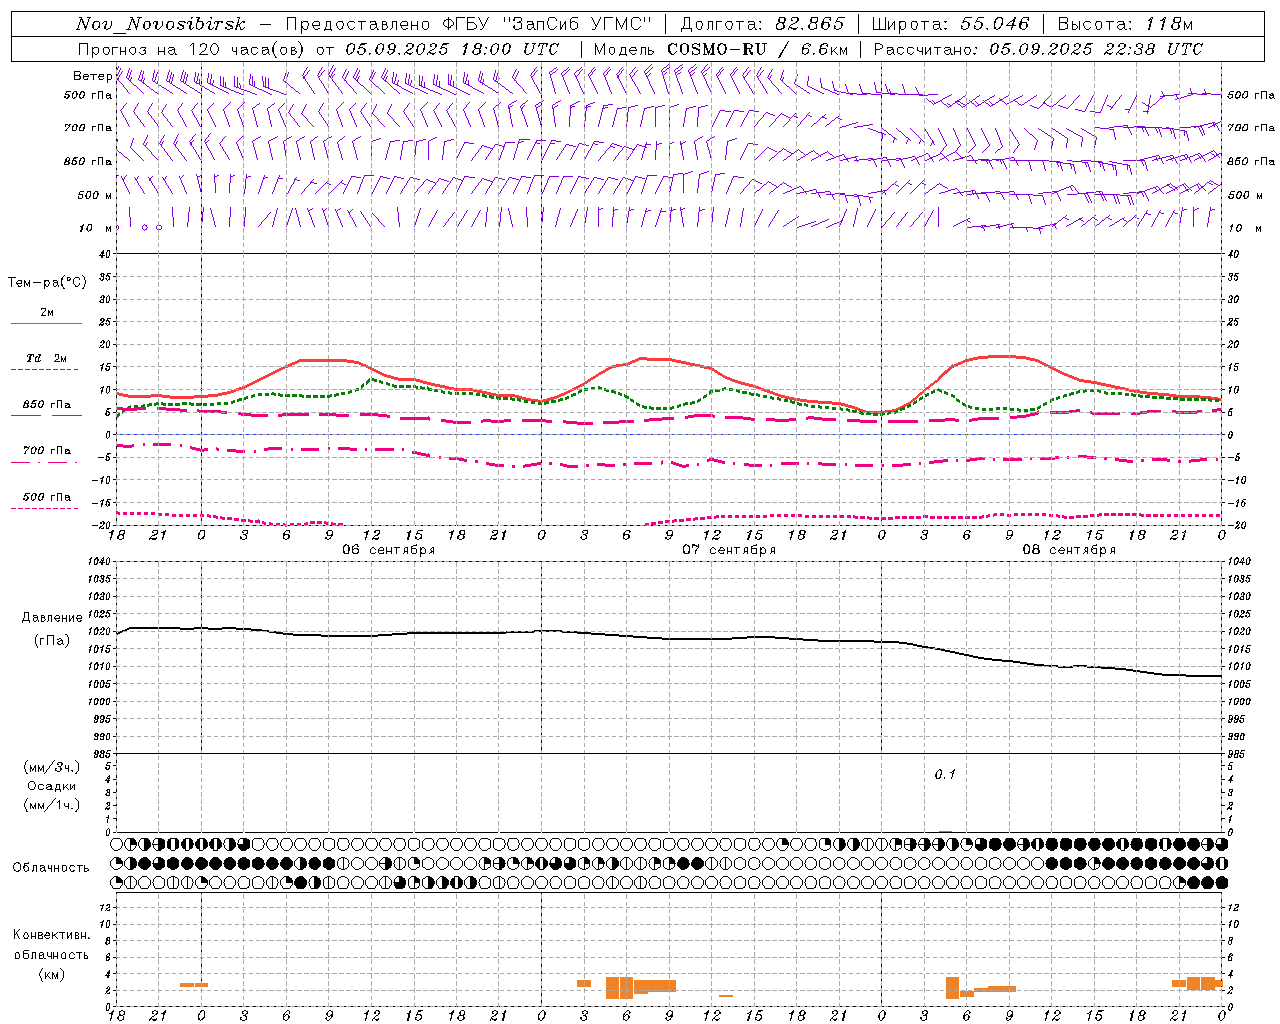Click the "500 гПа" dotted temperature legend entry
1280x1024 pixels.
tap(47, 497)
